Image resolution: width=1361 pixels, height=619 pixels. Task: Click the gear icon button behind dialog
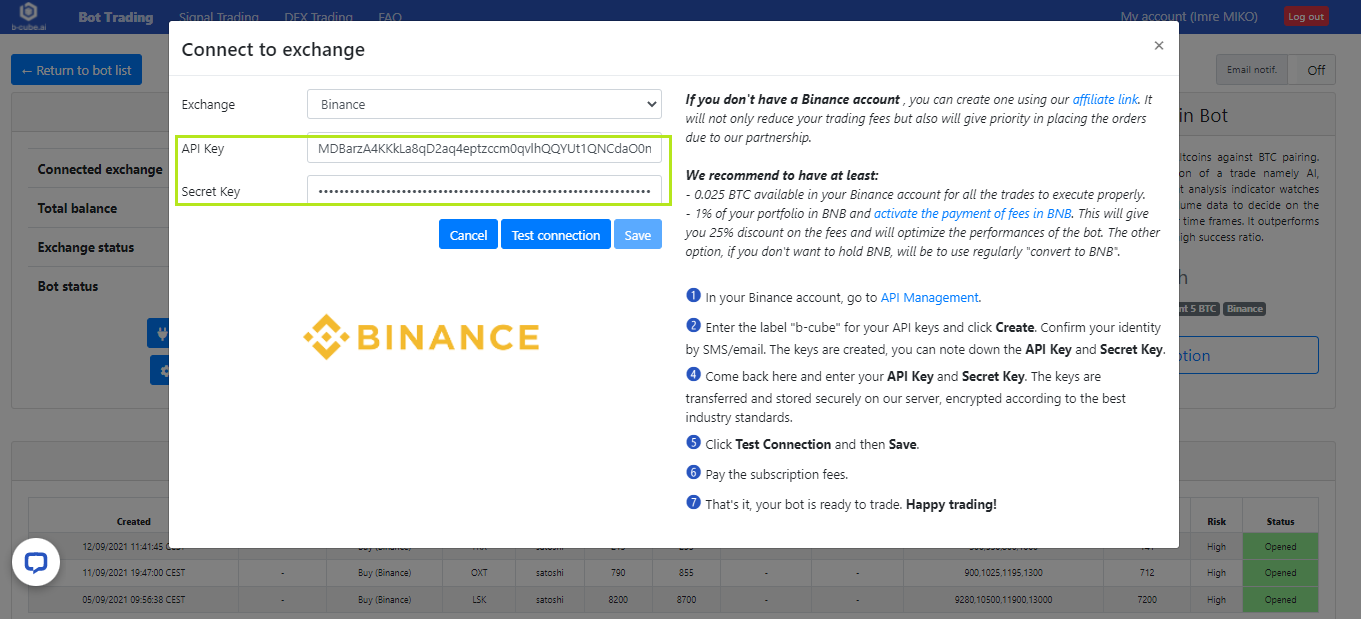pyautogui.click(x=161, y=370)
